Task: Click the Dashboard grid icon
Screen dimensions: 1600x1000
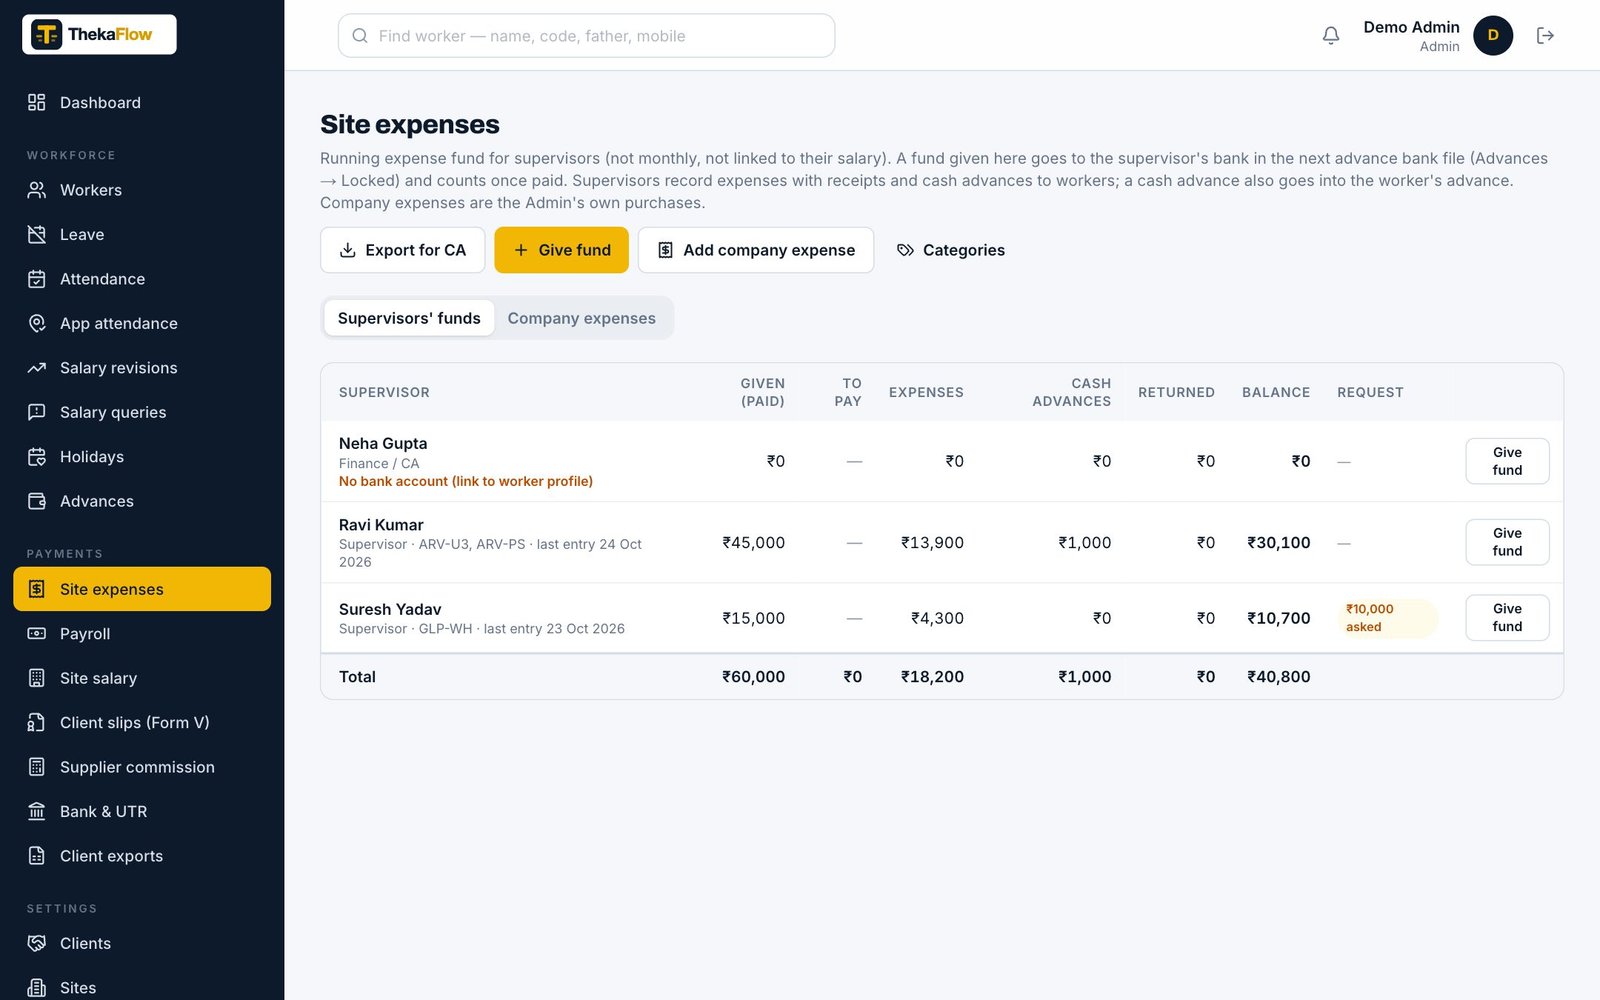Action: tap(37, 102)
